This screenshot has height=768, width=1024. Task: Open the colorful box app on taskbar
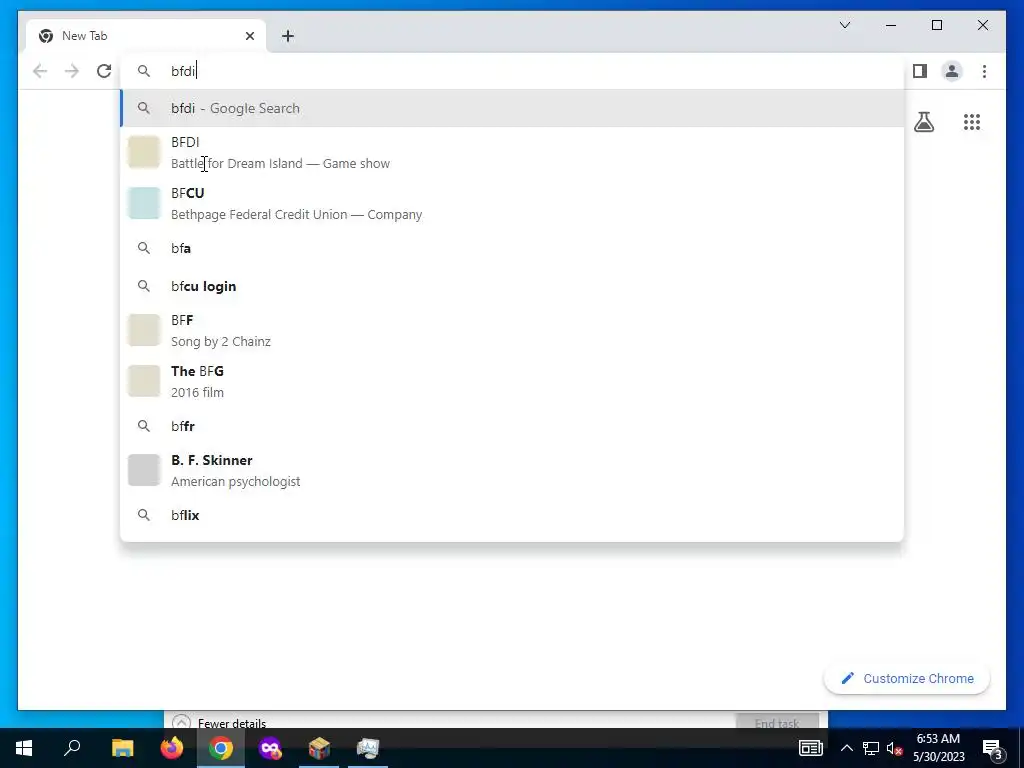point(319,748)
